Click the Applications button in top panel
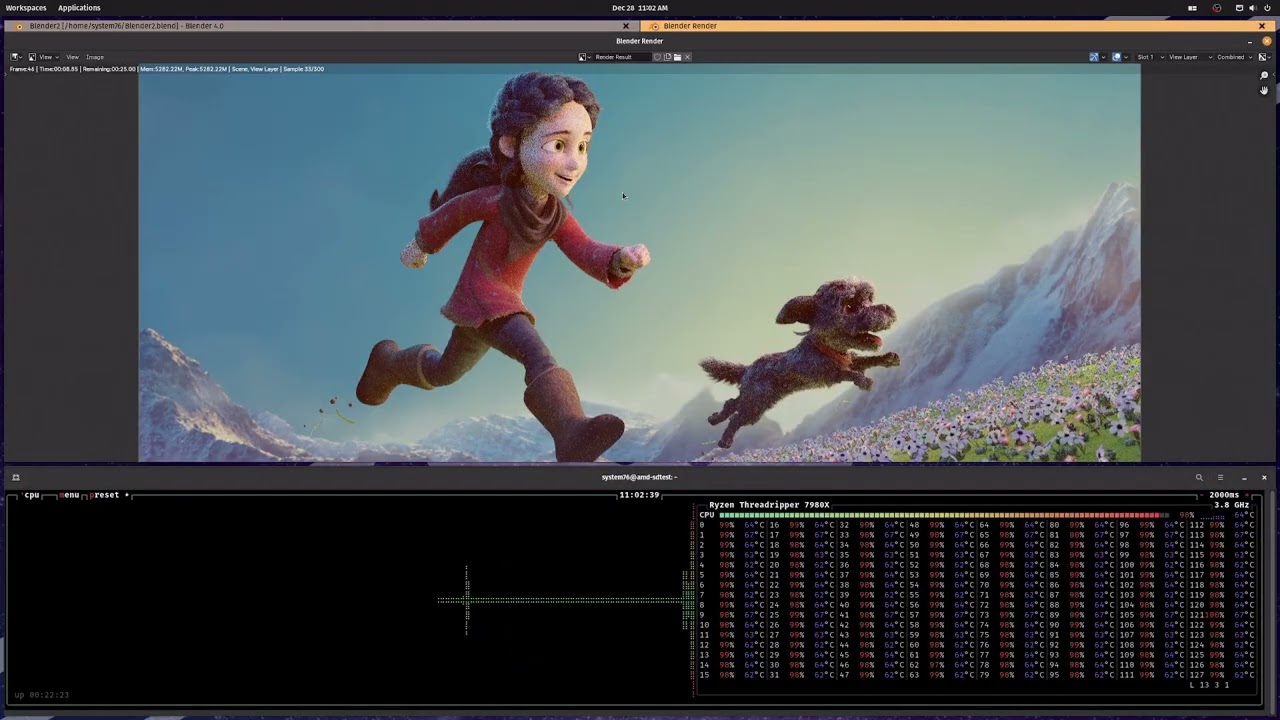Viewport: 1280px width, 720px height. [x=79, y=8]
